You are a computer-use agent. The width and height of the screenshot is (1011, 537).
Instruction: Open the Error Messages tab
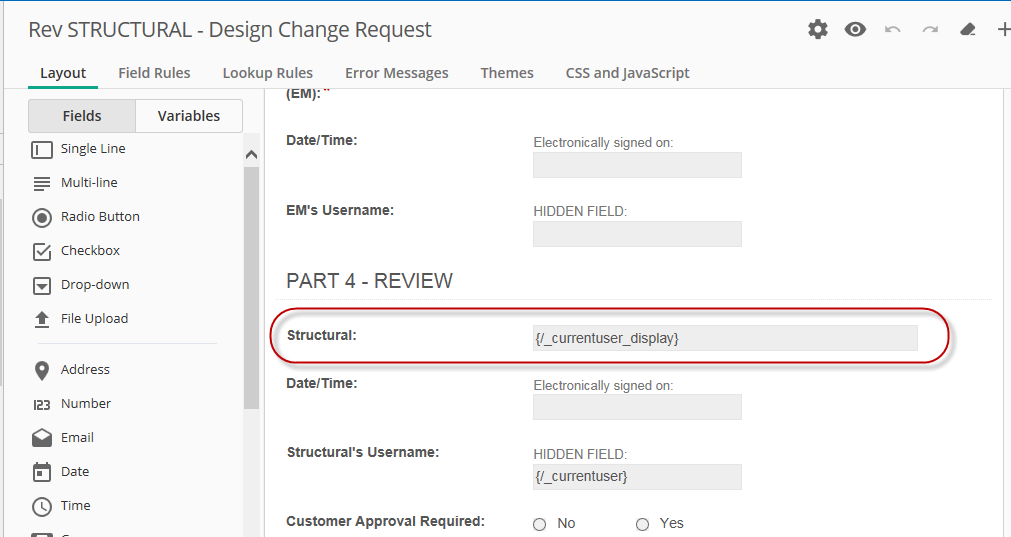tap(397, 73)
